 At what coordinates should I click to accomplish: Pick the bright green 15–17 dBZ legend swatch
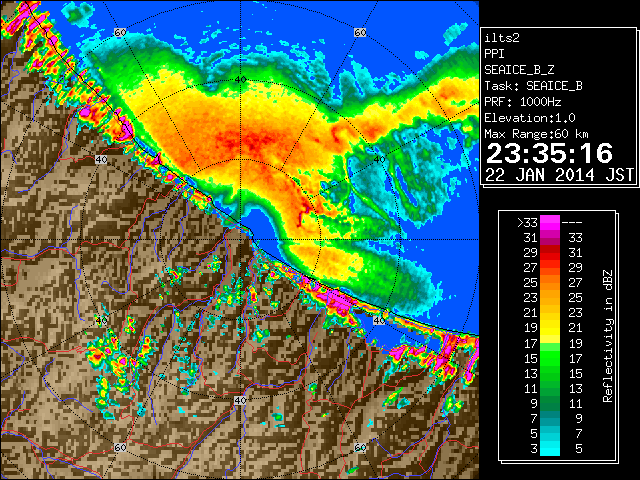click(550, 358)
